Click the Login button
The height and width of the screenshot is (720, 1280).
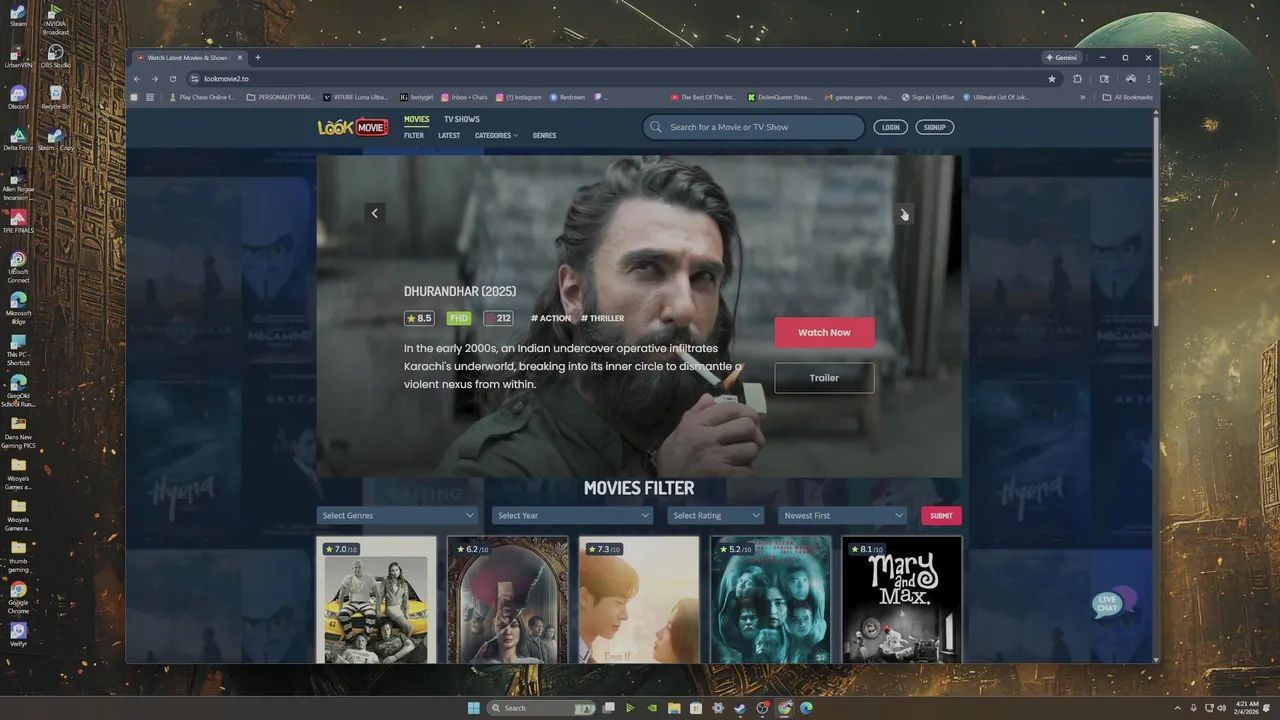890,127
